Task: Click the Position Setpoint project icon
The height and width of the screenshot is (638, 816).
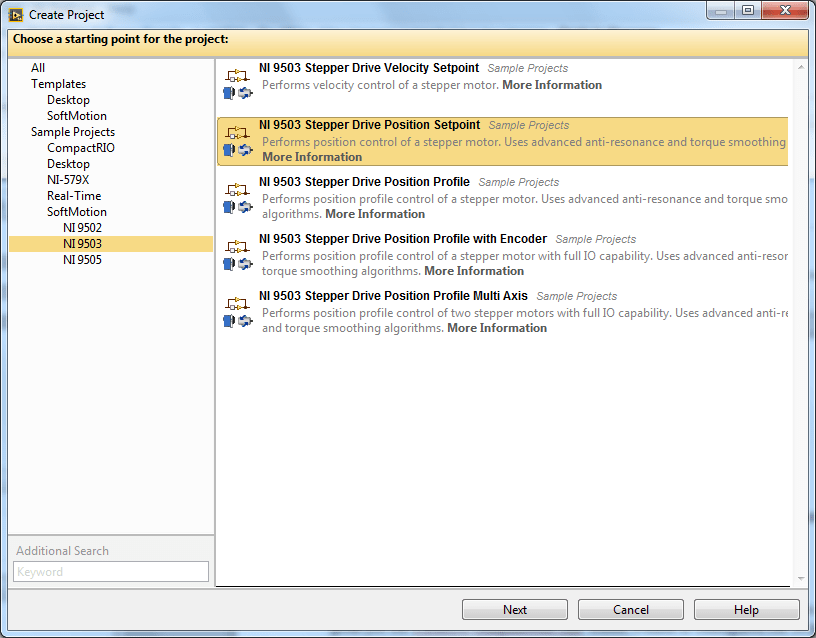Action: pyautogui.click(x=238, y=141)
